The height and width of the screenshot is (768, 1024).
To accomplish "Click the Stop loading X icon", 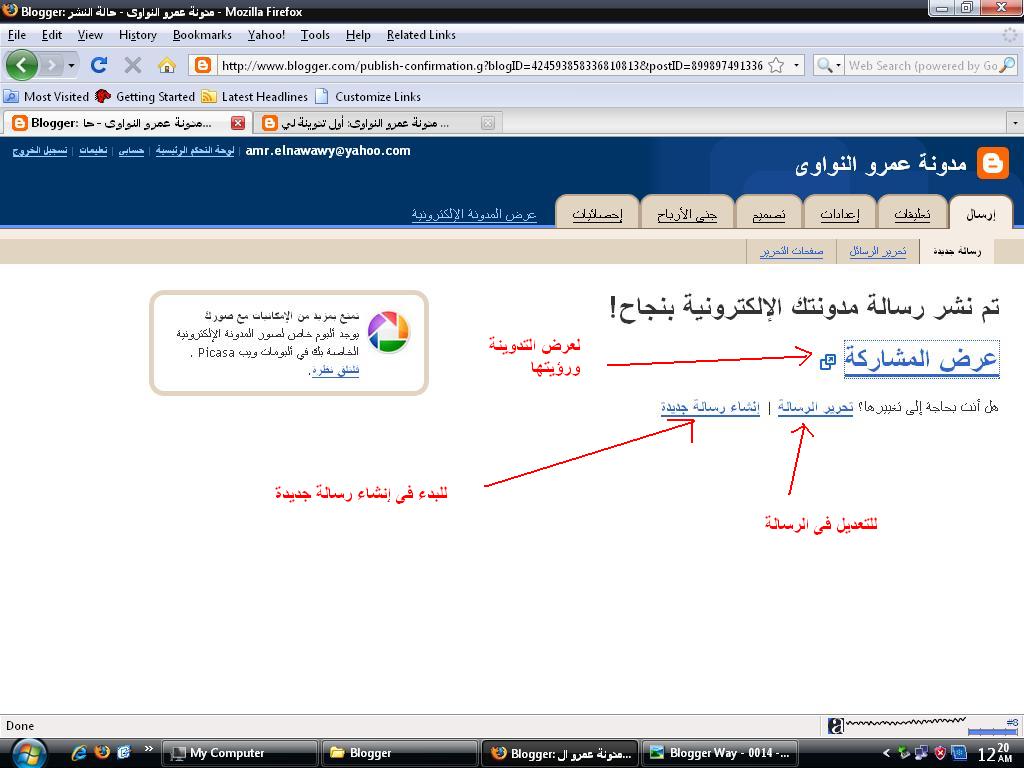I will point(133,65).
